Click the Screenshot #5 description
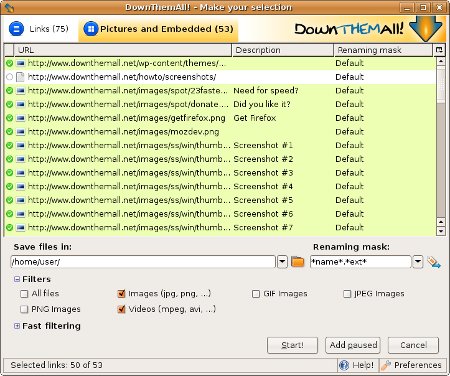 pyautogui.click(x=263, y=200)
